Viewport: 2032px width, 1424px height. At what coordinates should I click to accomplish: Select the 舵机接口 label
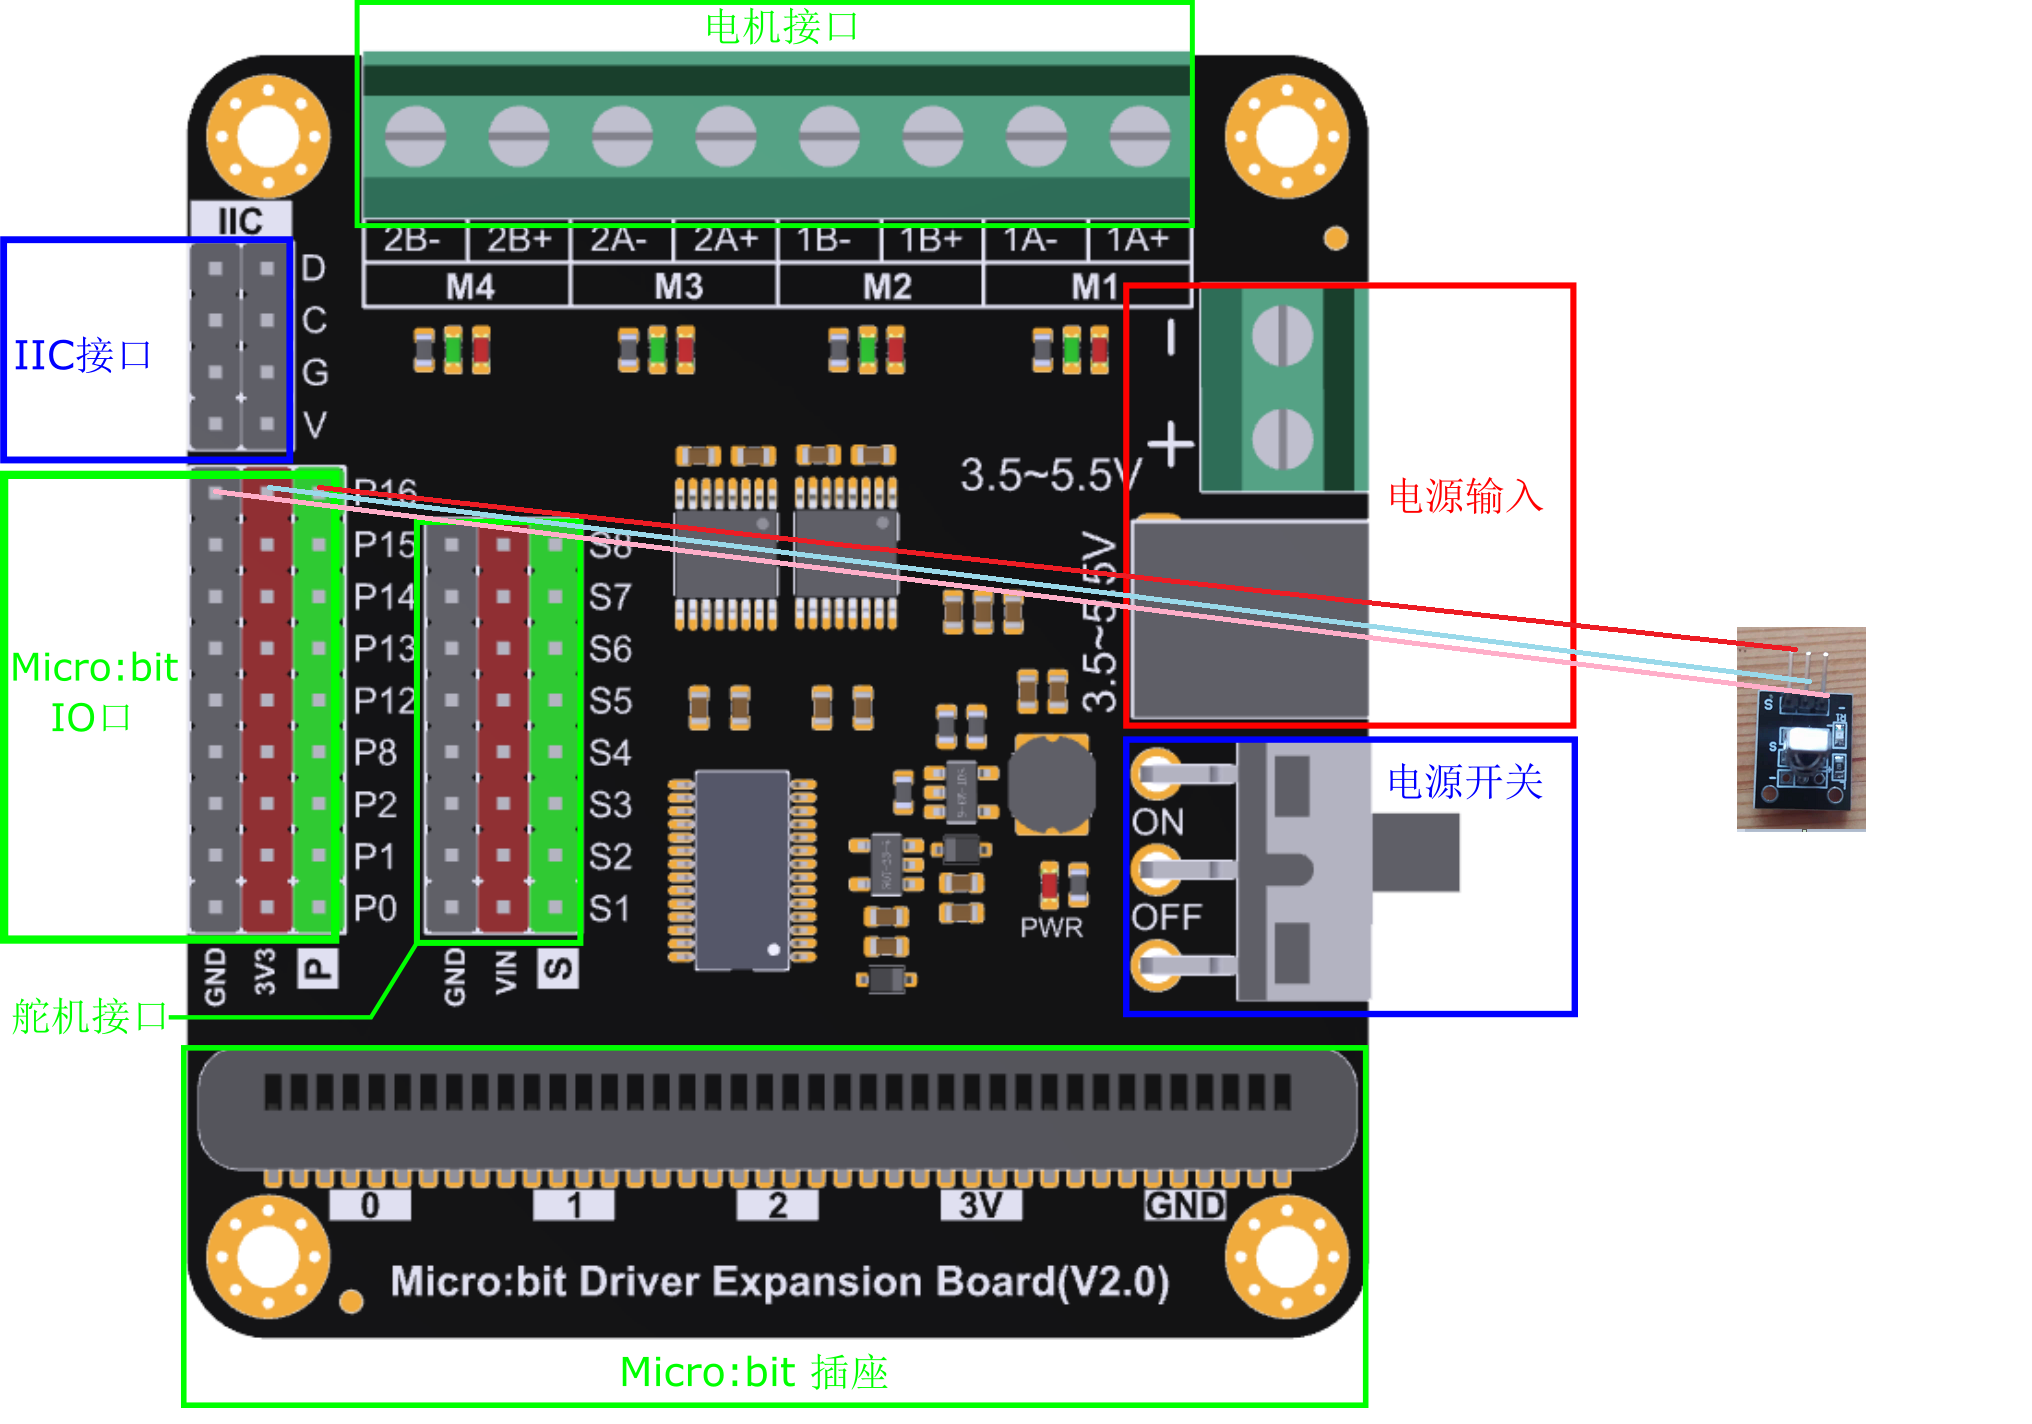(90, 1016)
